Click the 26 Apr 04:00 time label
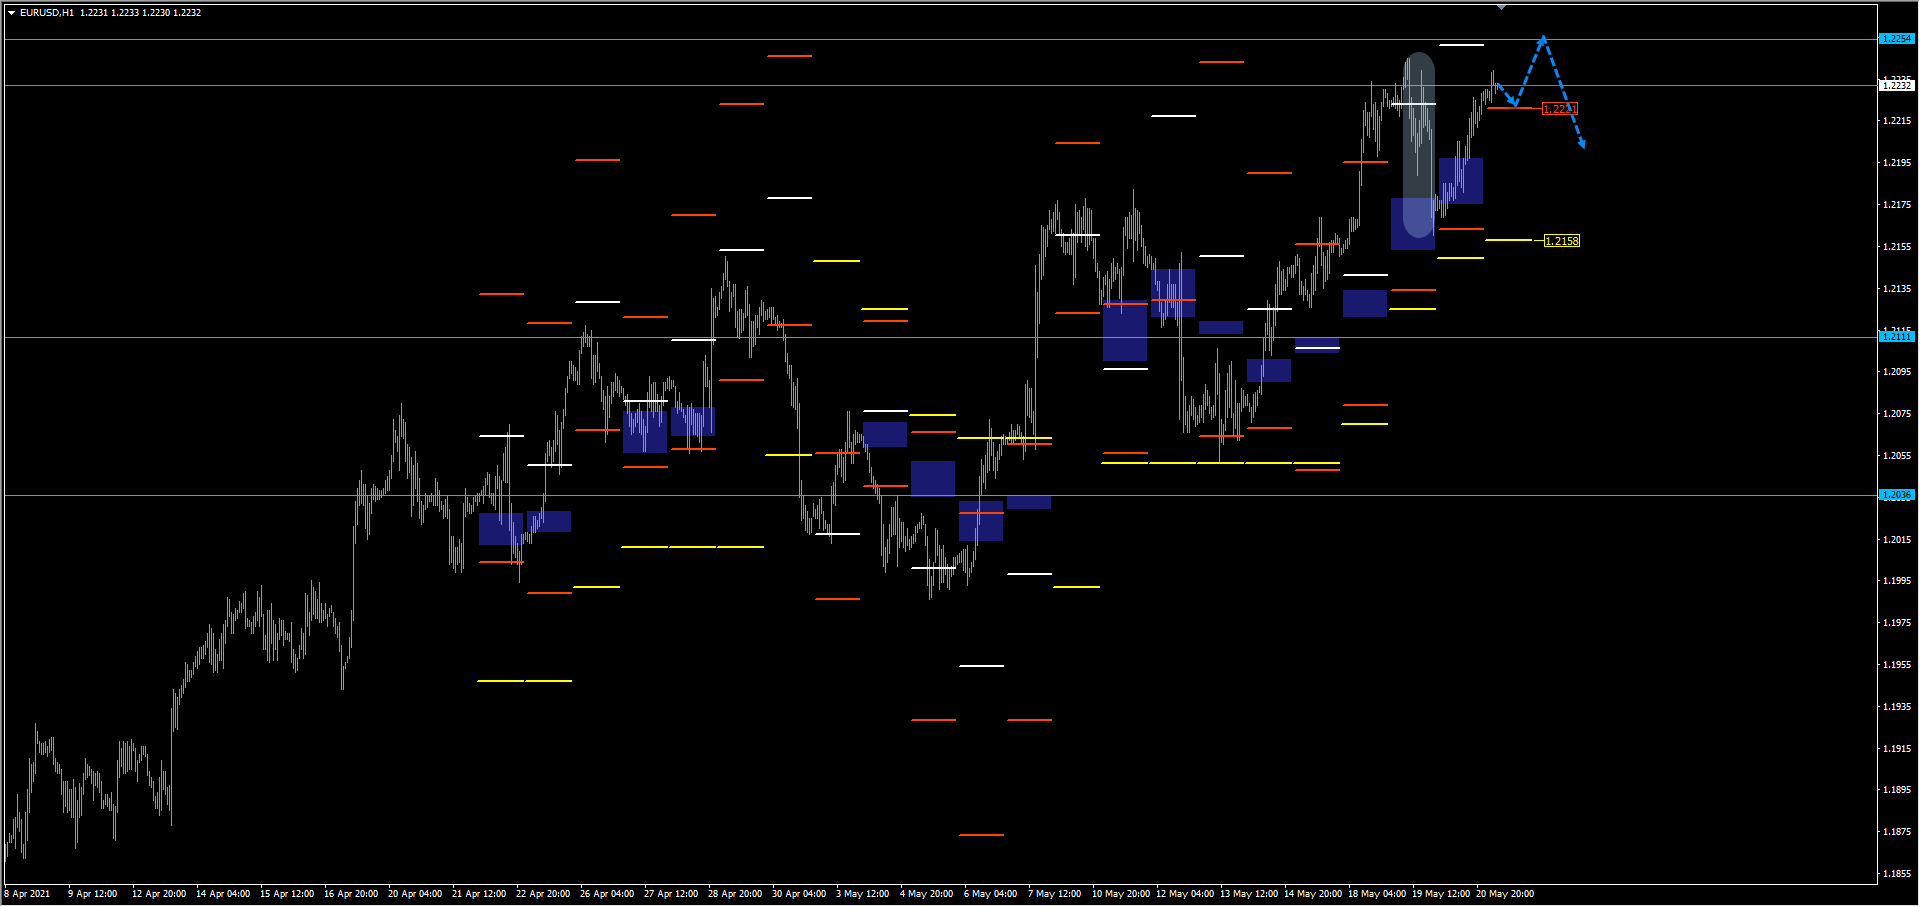This screenshot has height=907, width=1920. [606, 894]
